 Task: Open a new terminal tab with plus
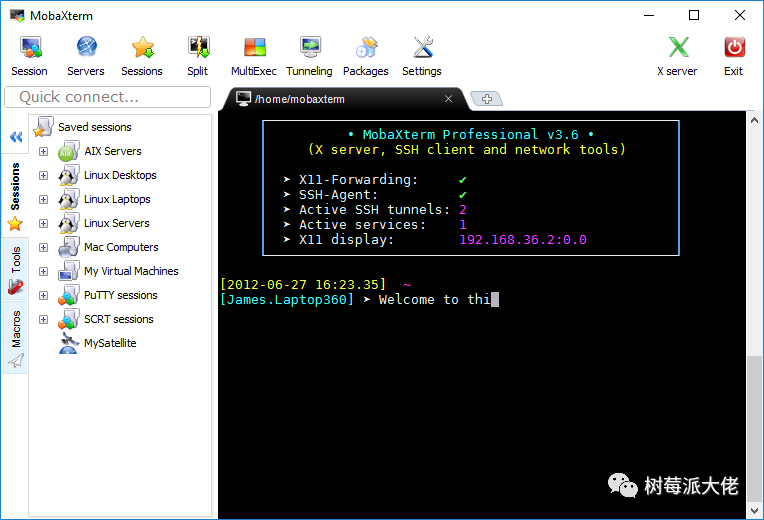(x=486, y=99)
